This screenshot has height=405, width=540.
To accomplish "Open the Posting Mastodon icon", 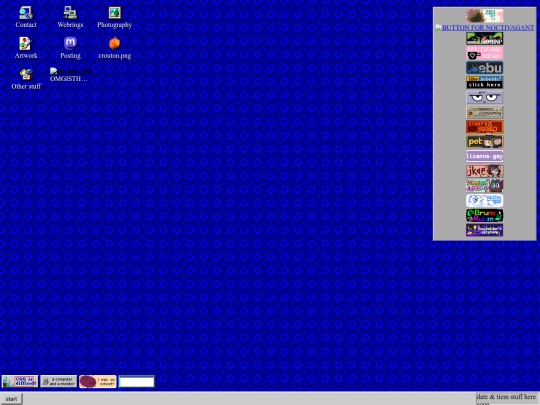I will (70, 48).
